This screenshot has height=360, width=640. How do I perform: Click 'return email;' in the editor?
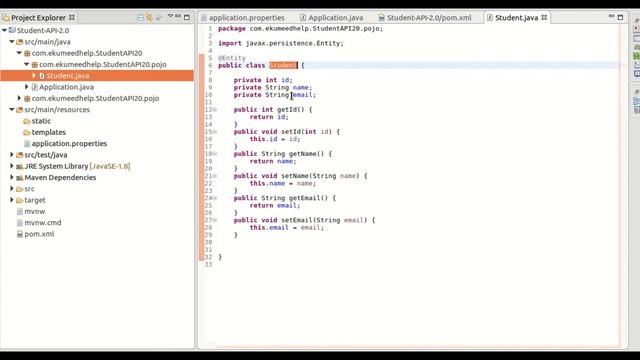coord(275,205)
